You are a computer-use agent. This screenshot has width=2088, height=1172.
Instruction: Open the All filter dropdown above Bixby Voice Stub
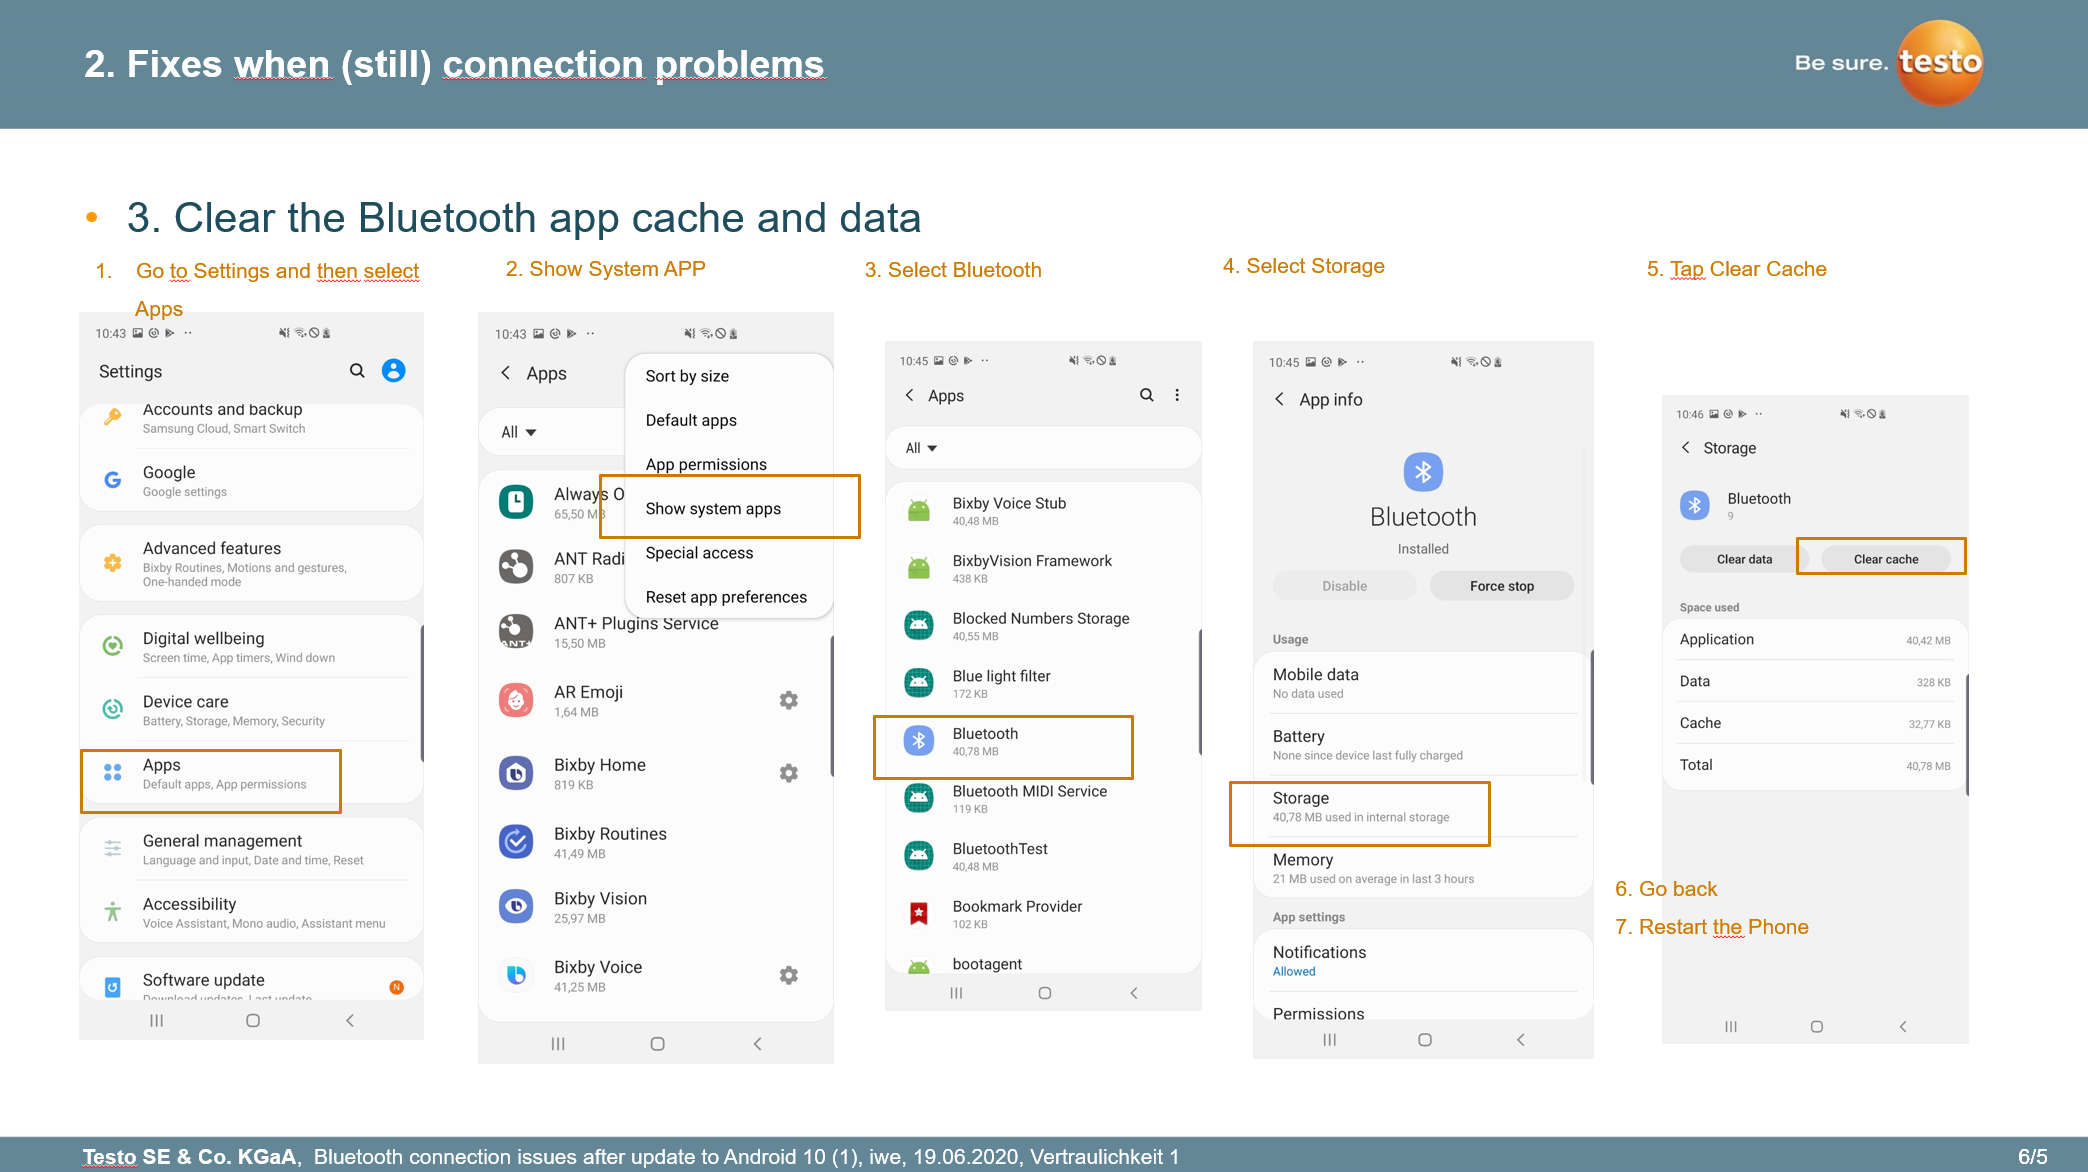(x=921, y=448)
